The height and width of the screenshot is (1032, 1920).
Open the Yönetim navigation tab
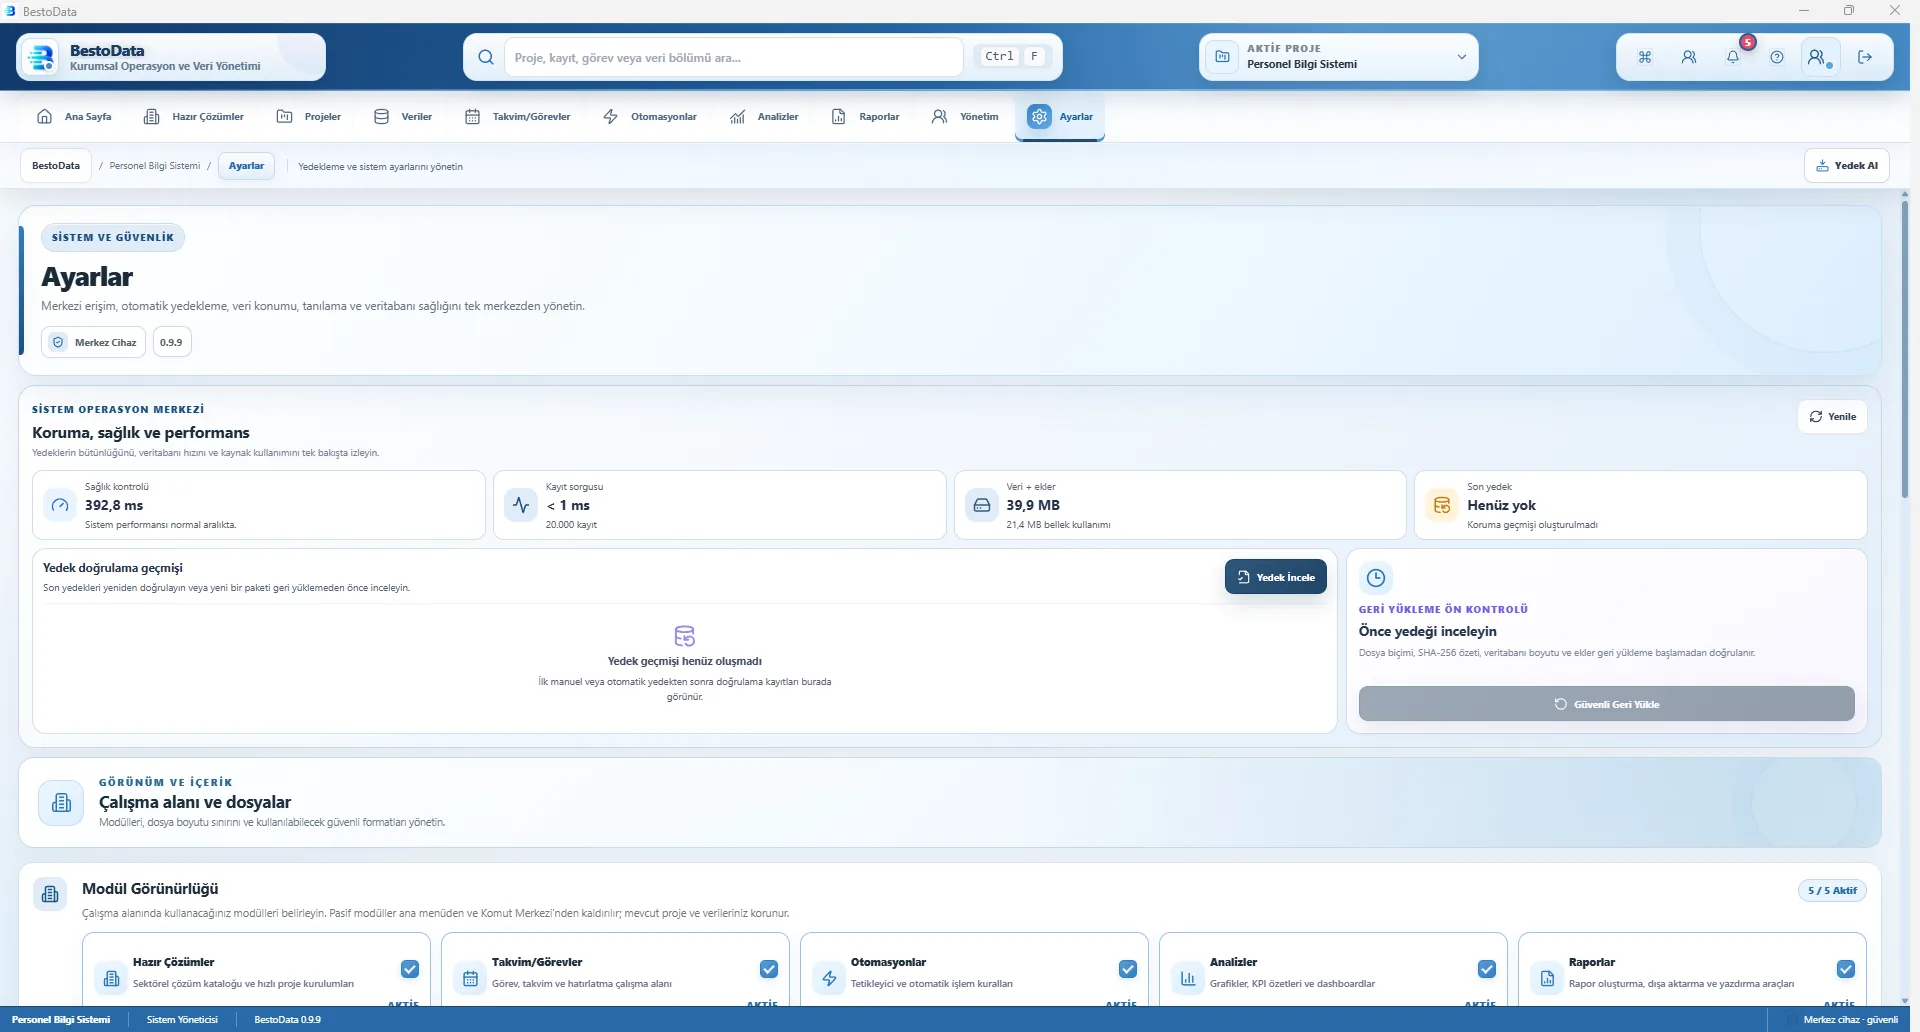(965, 117)
